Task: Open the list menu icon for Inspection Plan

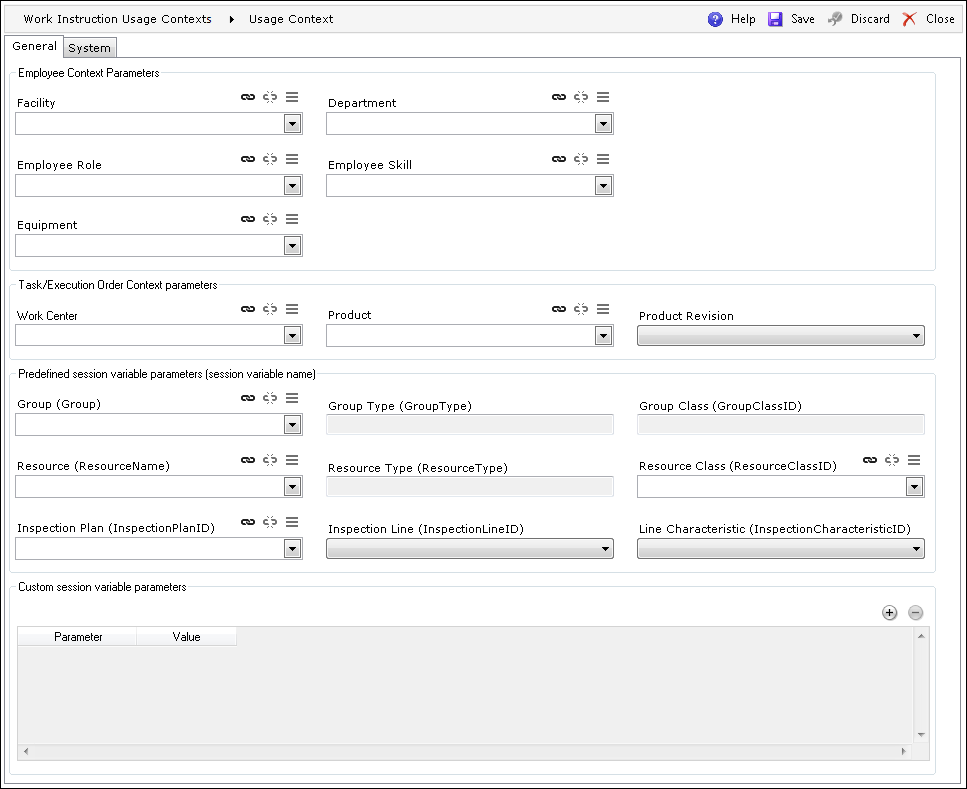Action: click(x=292, y=523)
